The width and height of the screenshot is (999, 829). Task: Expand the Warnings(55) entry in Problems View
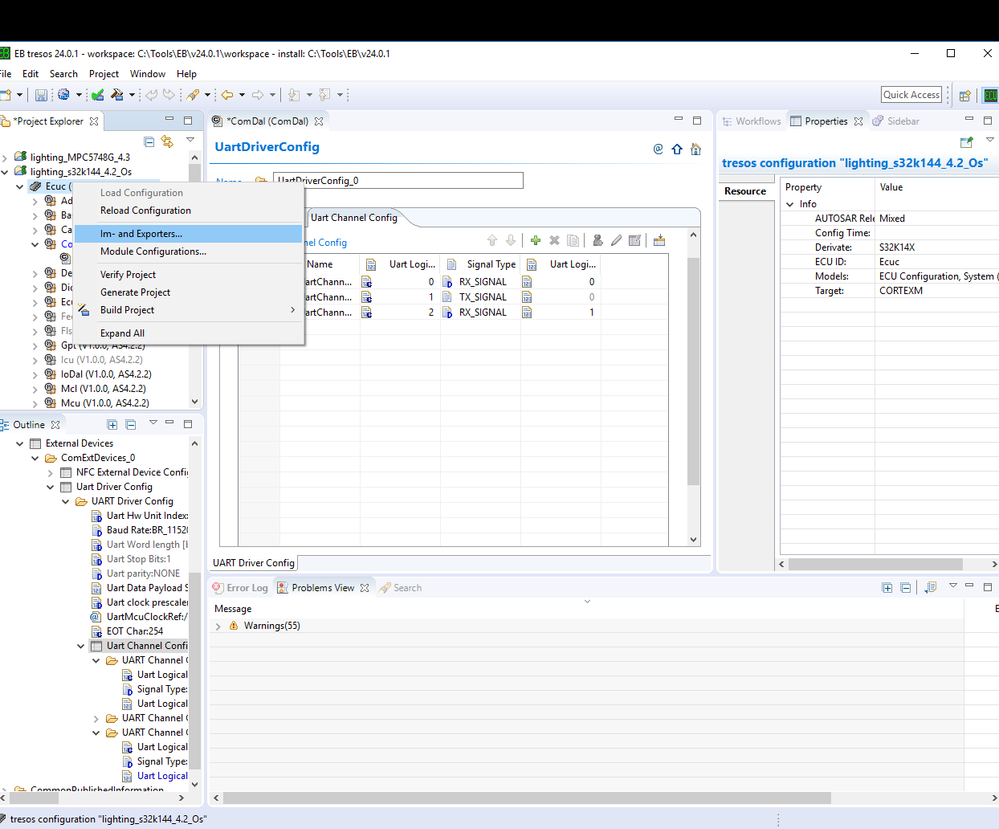point(219,626)
